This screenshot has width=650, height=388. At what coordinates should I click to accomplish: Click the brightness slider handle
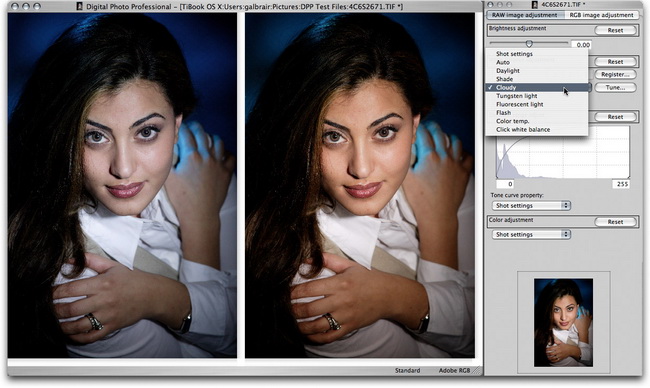[x=529, y=44]
